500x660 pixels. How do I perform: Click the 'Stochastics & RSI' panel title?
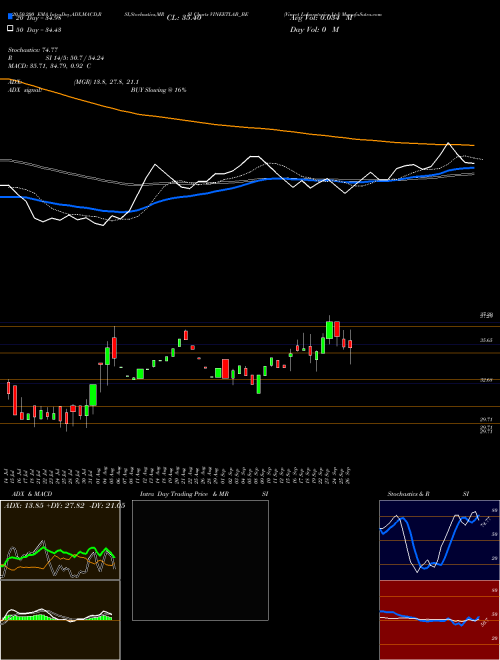[428, 494]
